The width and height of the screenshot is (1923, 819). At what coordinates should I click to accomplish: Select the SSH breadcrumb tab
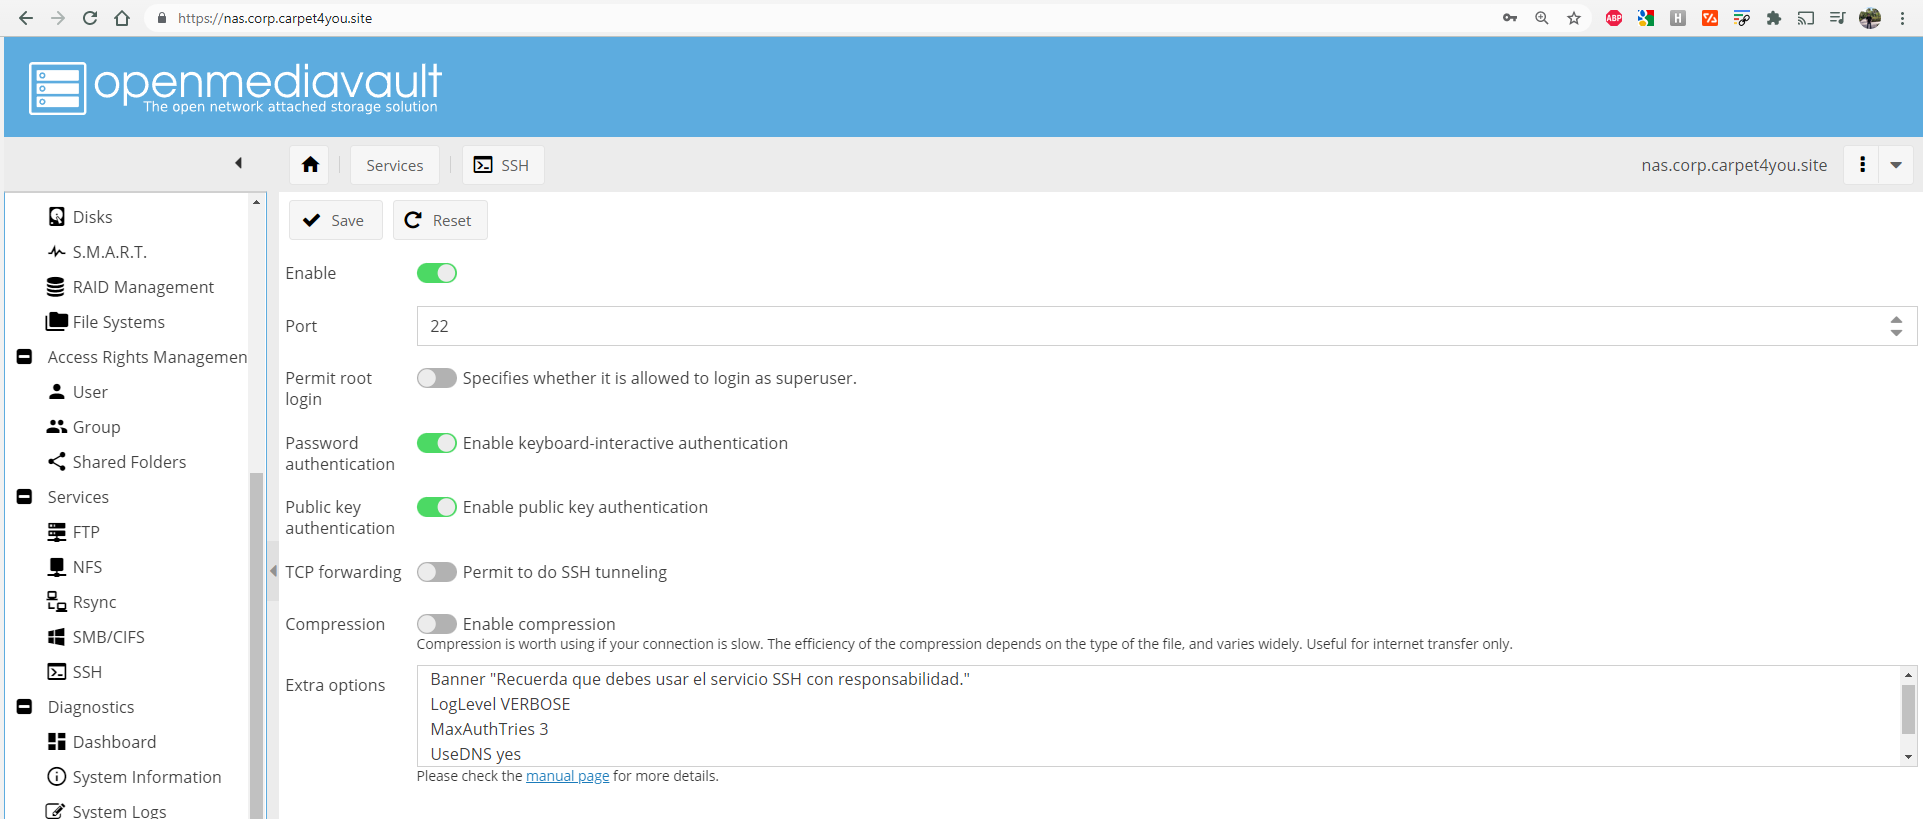[503, 165]
